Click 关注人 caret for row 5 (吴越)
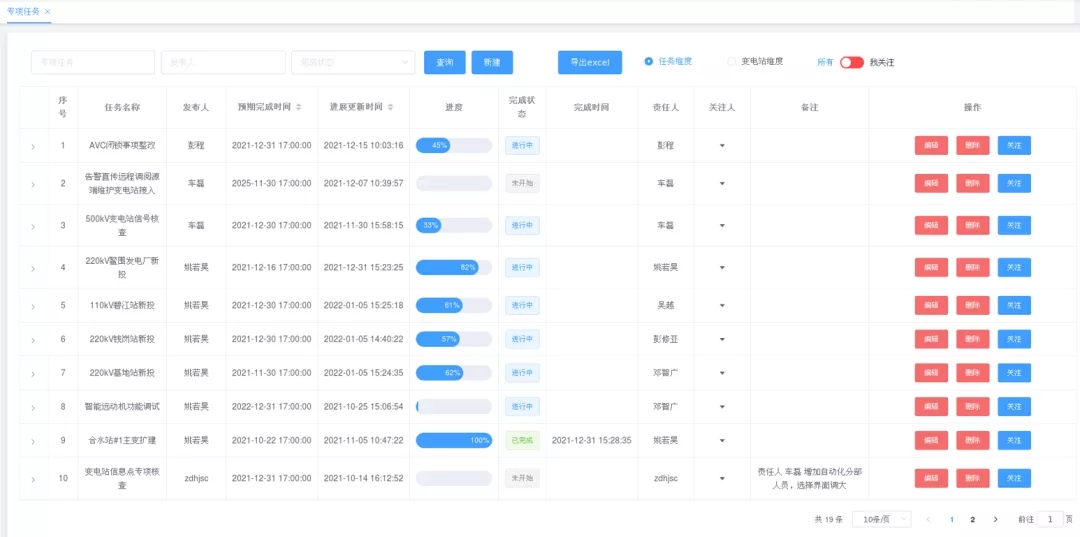 [x=722, y=305]
